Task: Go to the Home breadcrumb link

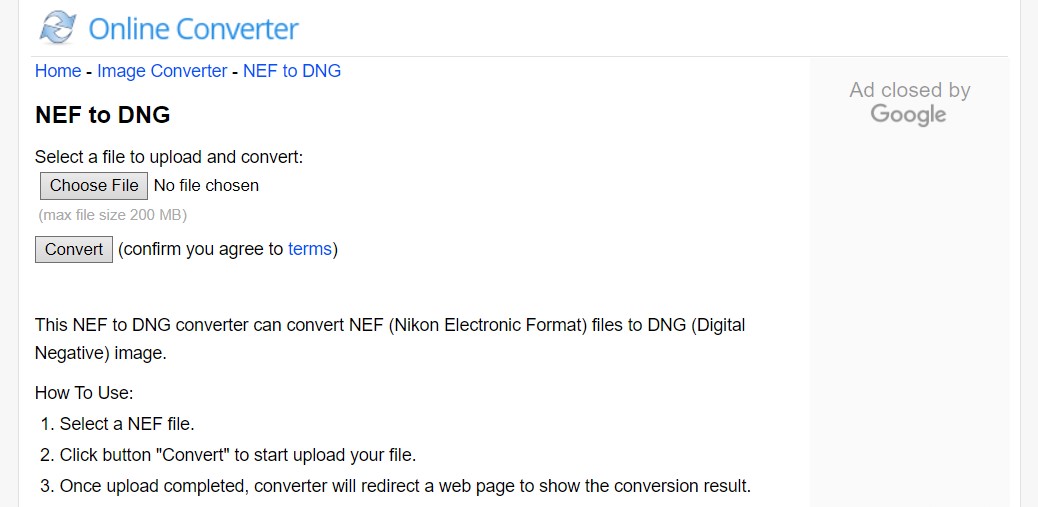Action: 58,71
